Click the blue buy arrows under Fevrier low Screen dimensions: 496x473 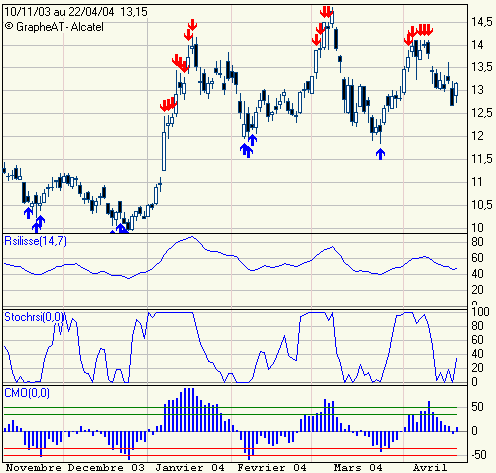coord(249,146)
